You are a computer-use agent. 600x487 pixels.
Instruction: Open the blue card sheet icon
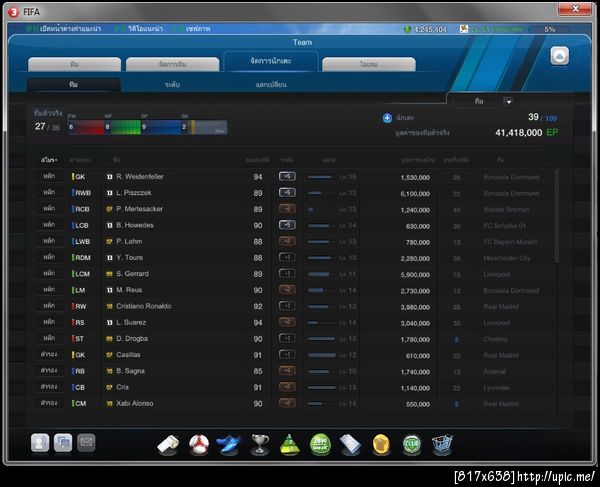pyautogui.click(x=351, y=445)
